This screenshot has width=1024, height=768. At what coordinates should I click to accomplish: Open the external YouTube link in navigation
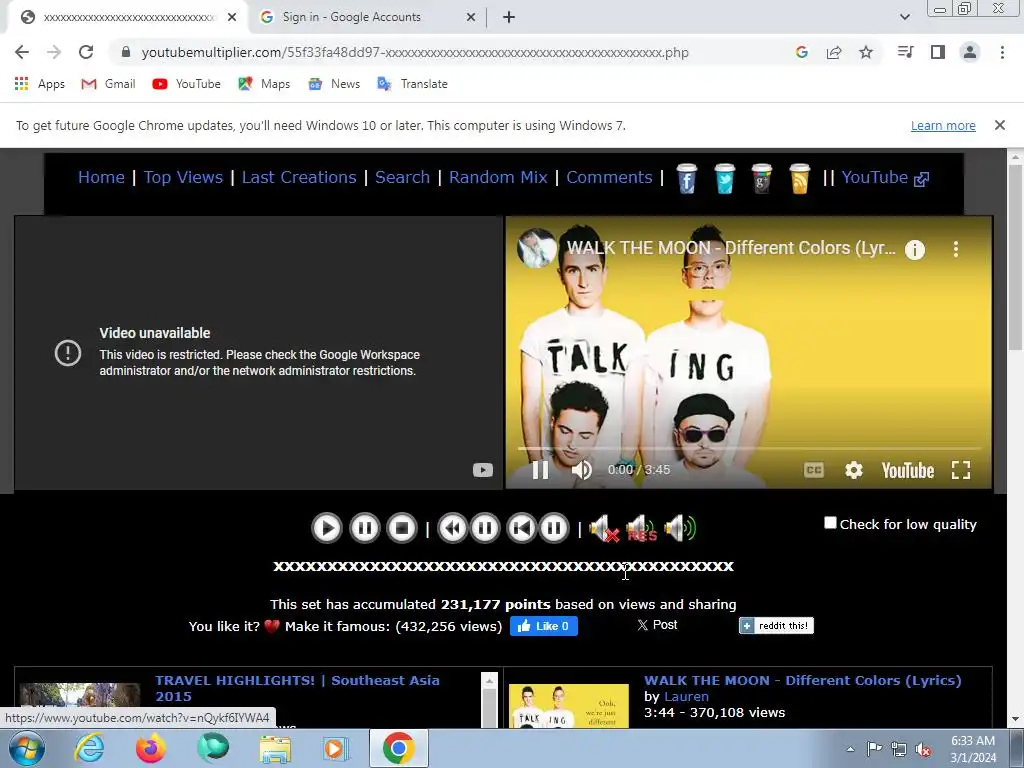(x=885, y=177)
